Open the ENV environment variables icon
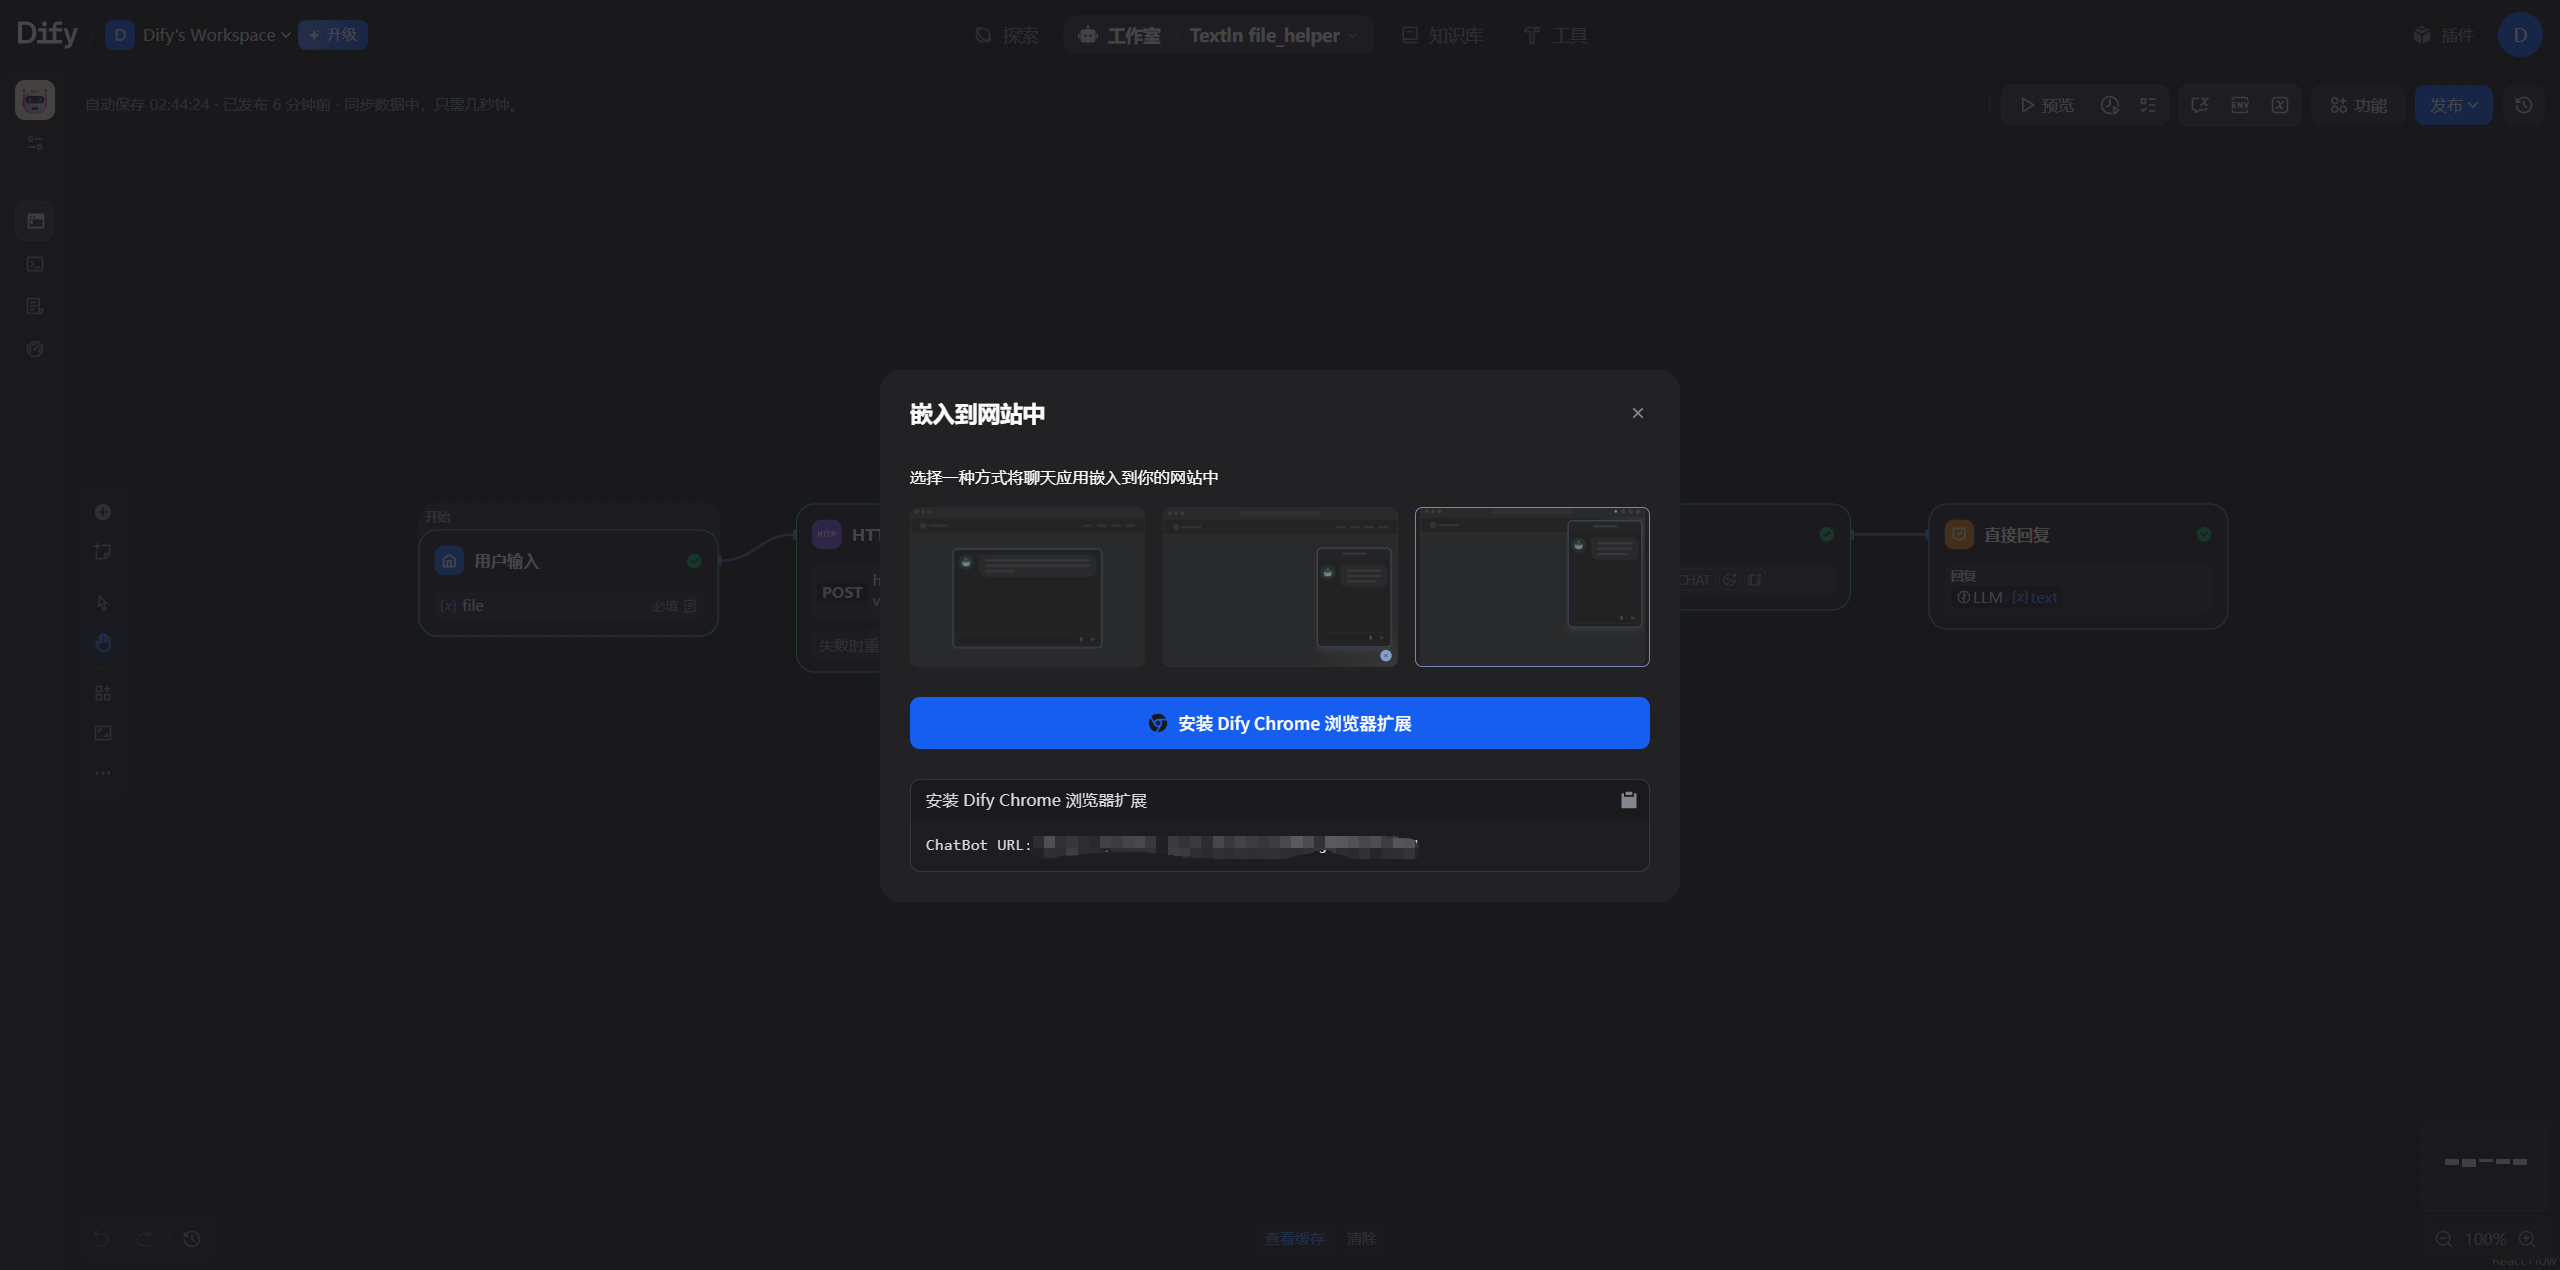 click(x=2239, y=105)
